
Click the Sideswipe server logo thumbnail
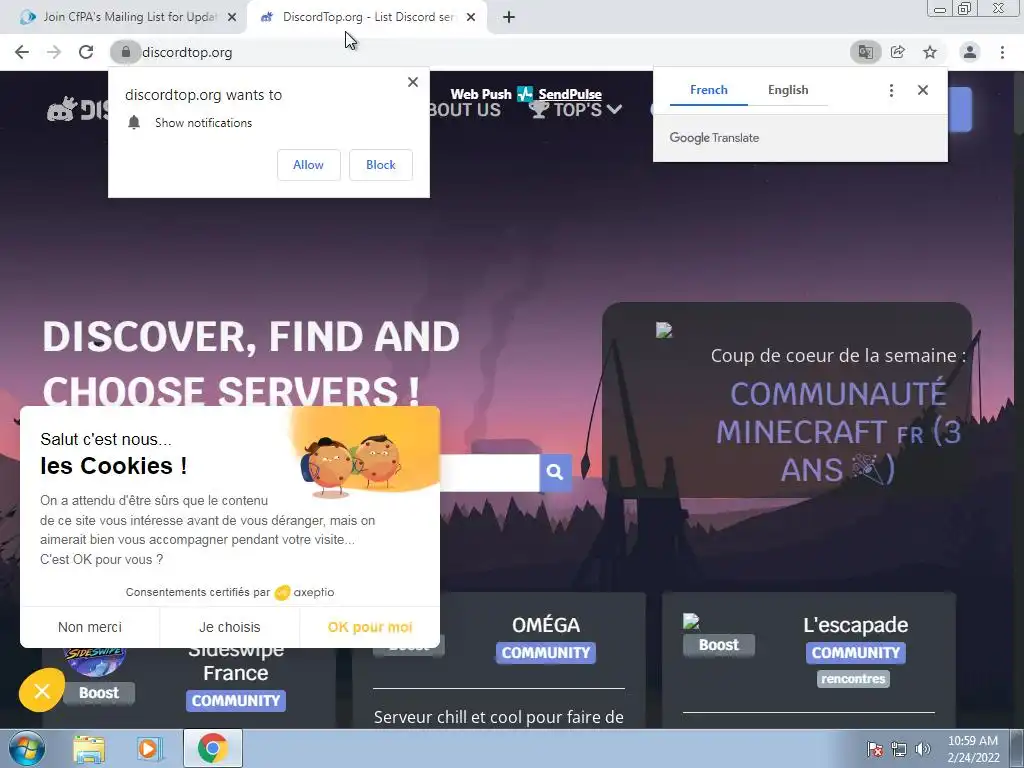coord(96,660)
